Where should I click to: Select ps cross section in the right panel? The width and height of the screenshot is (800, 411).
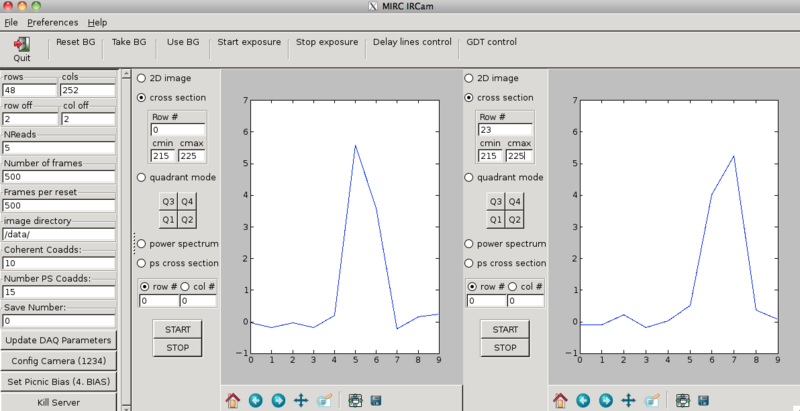click(x=468, y=263)
